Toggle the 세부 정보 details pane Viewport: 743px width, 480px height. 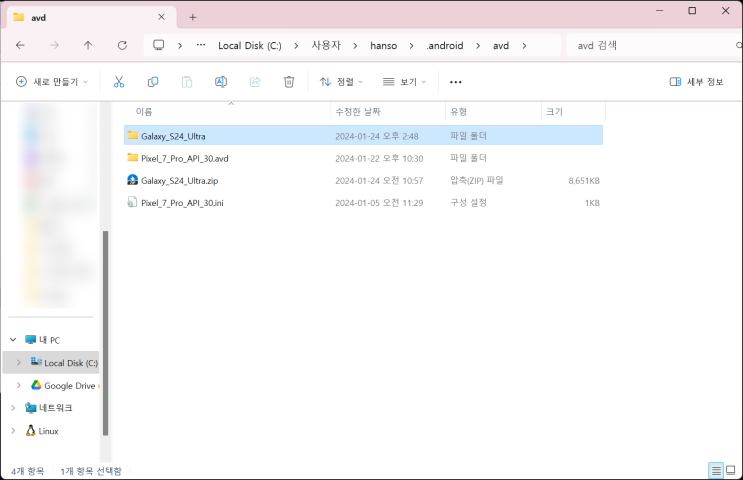point(697,82)
